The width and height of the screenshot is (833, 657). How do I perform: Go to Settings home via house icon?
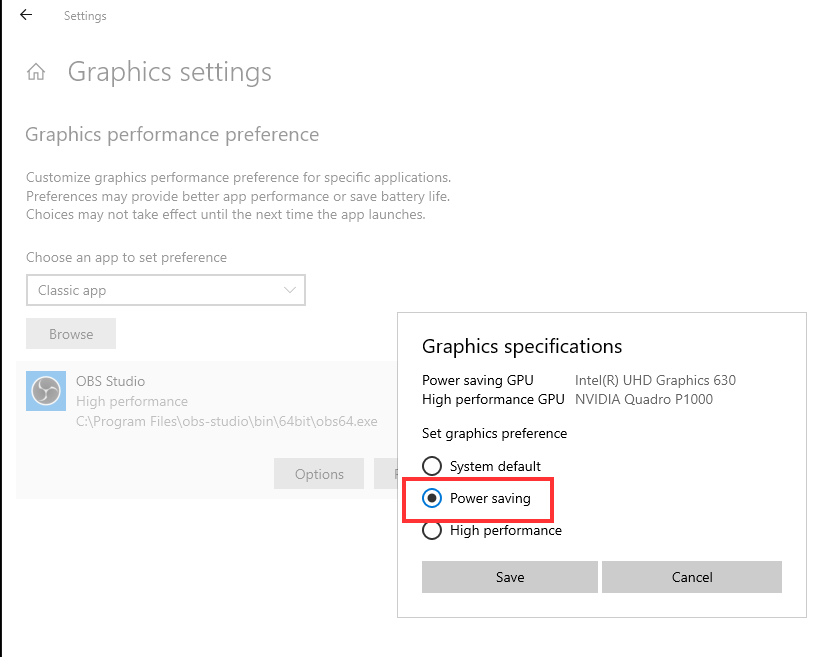point(36,72)
